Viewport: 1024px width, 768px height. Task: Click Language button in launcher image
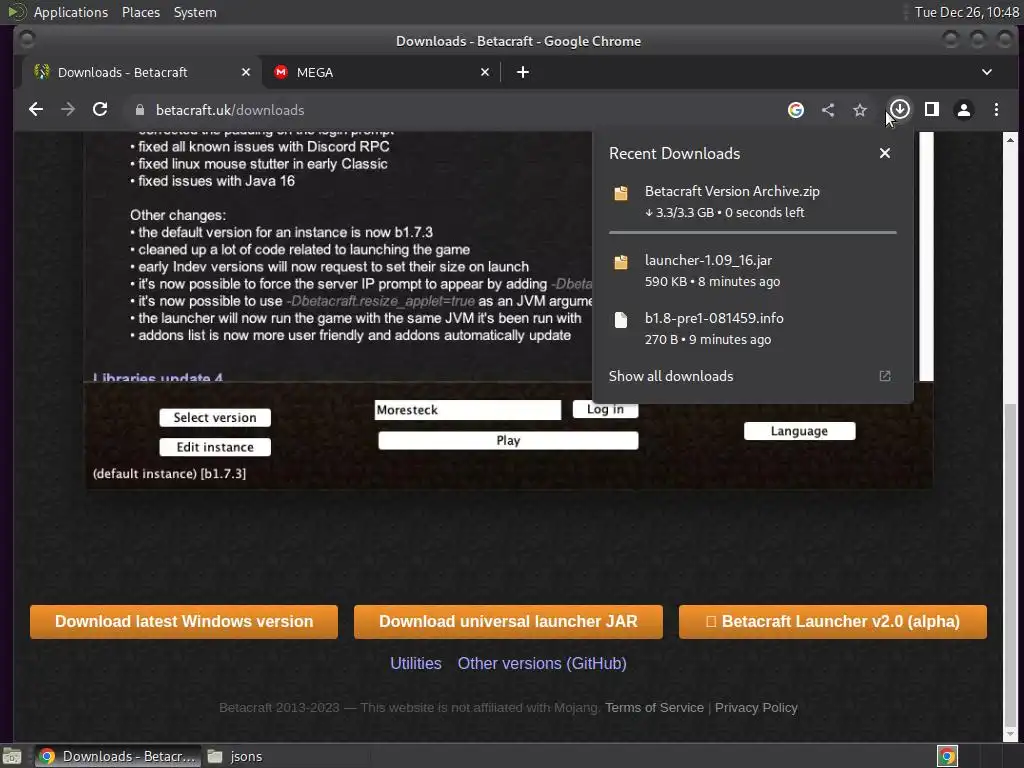tap(799, 431)
